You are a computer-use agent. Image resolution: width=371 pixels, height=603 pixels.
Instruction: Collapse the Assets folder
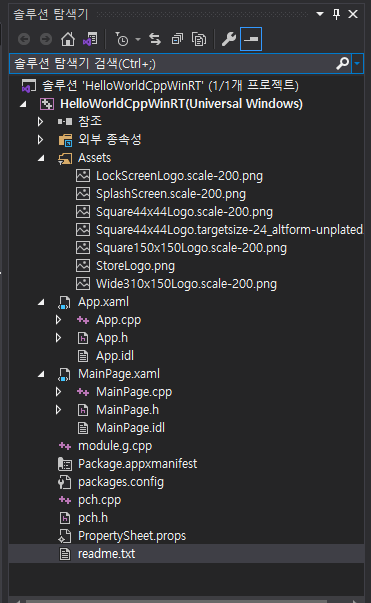point(42,158)
